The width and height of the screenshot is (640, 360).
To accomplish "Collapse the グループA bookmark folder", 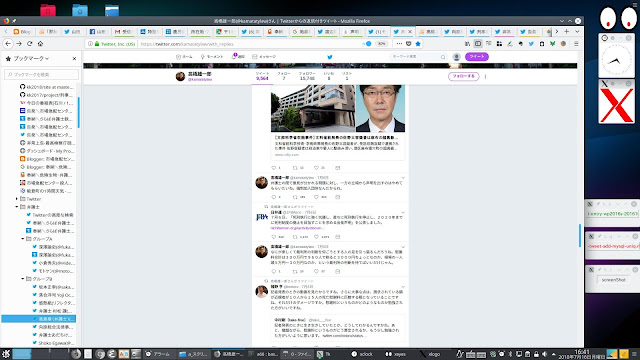I will point(23,239).
